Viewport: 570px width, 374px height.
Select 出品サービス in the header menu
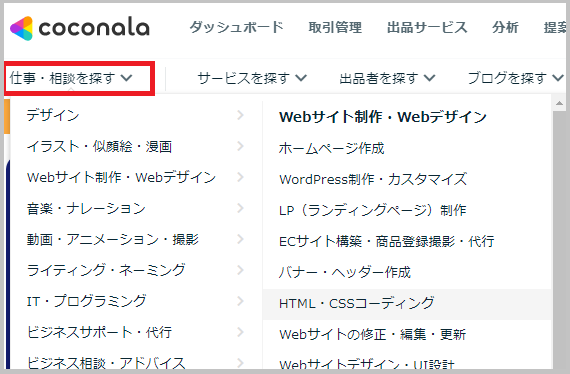(427, 27)
